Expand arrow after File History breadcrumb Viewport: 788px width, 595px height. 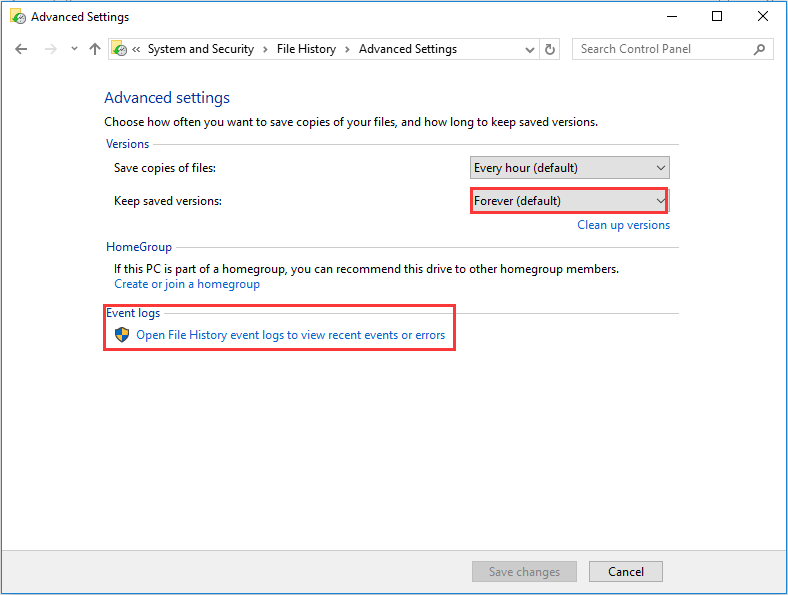347,49
